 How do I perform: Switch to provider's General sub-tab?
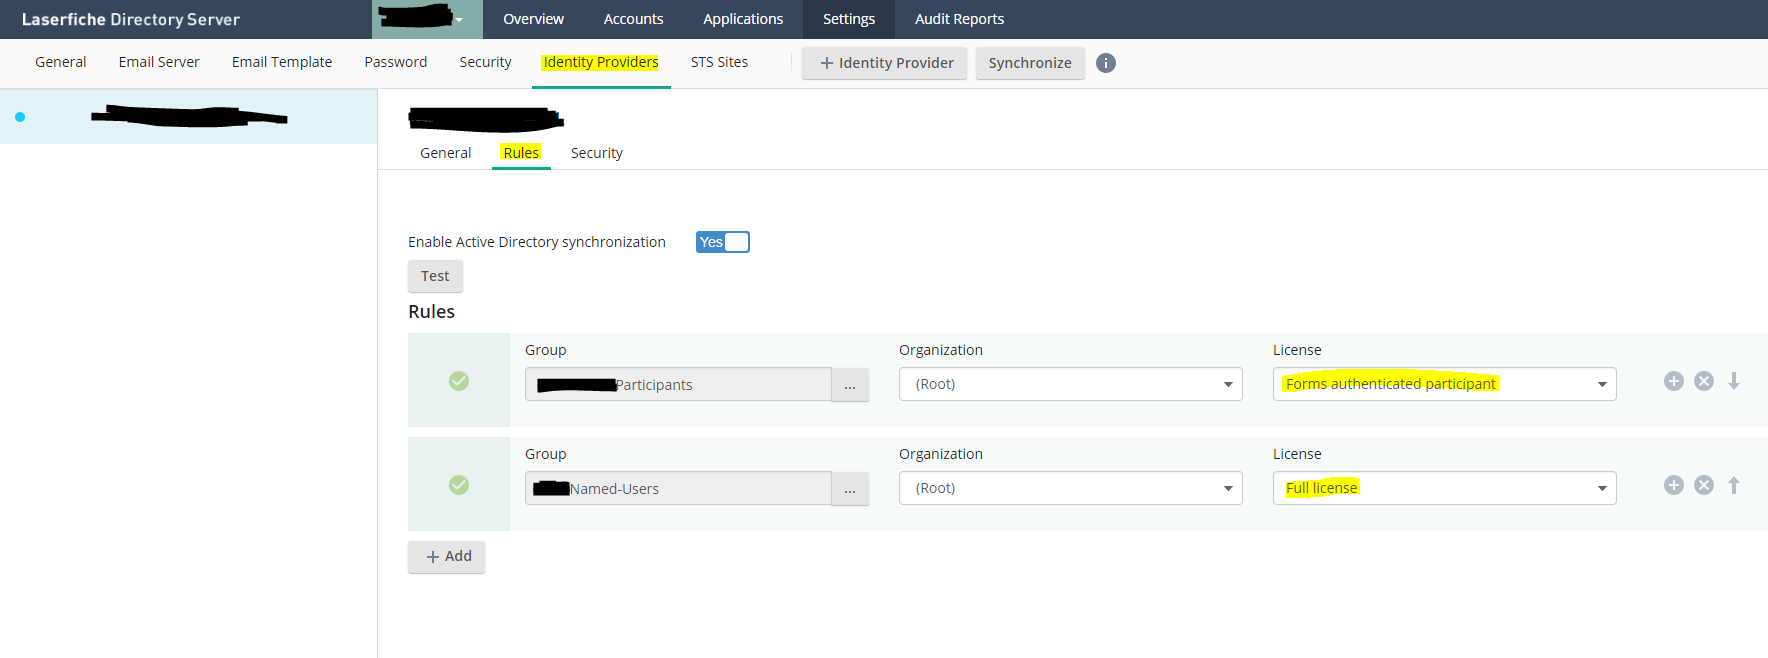tap(445, 153)
